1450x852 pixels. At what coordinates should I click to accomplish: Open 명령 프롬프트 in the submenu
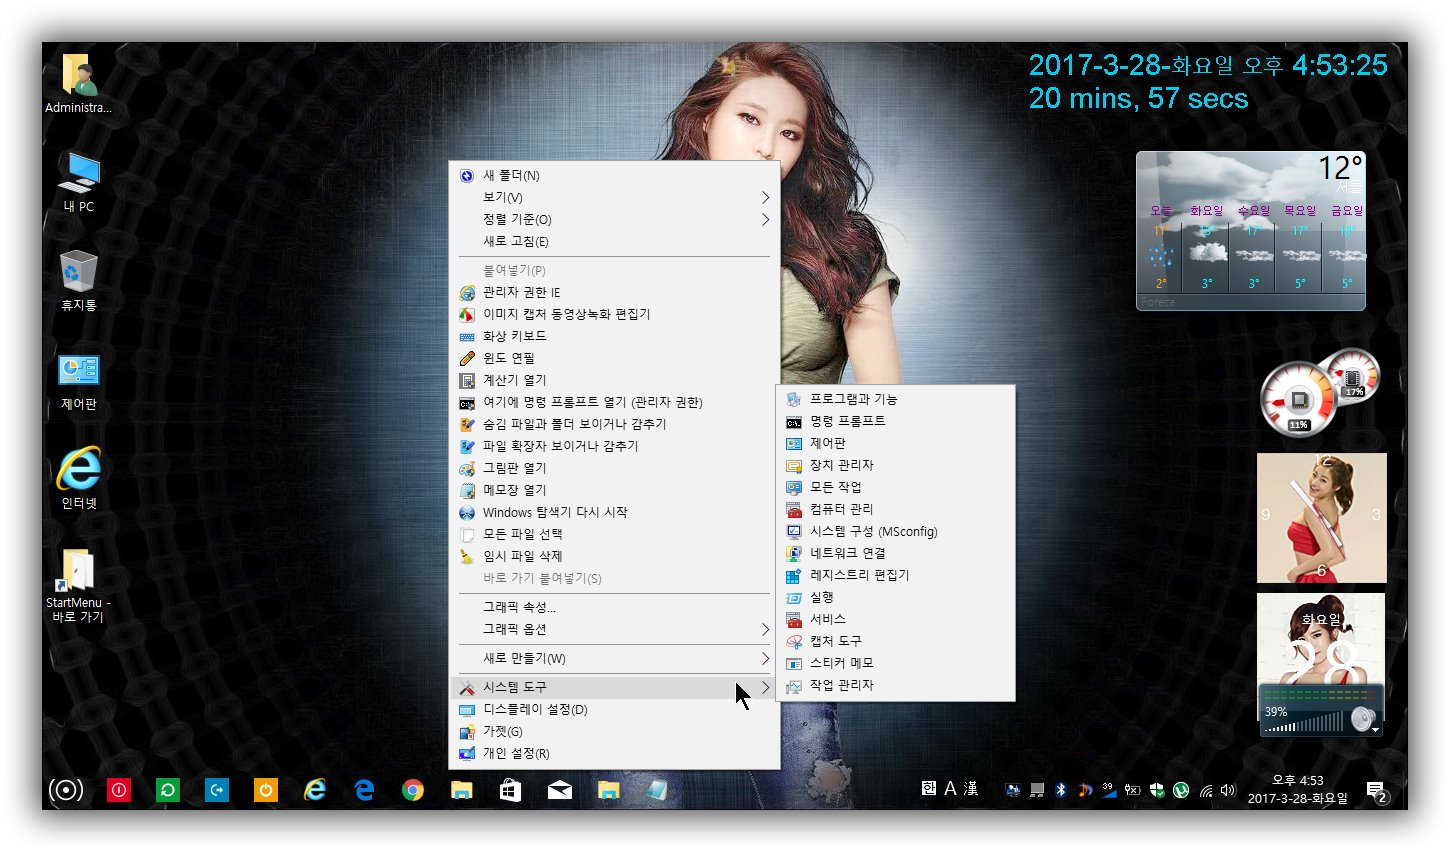coord(896,421)
